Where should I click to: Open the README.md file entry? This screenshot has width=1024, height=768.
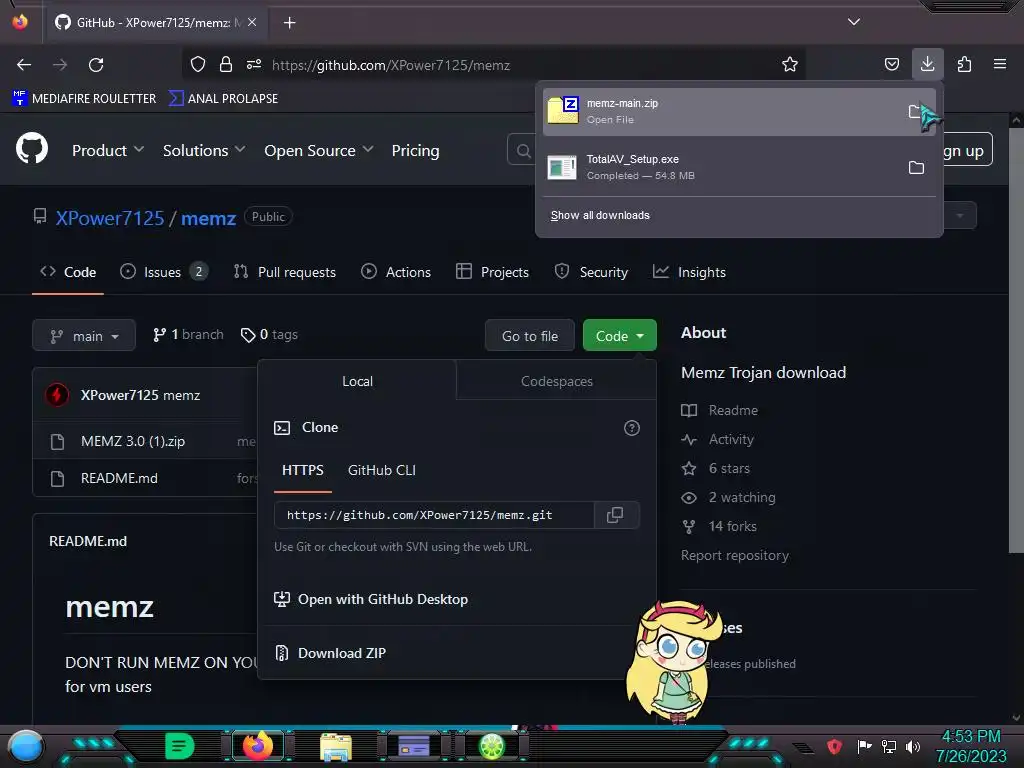coord(119,479)
